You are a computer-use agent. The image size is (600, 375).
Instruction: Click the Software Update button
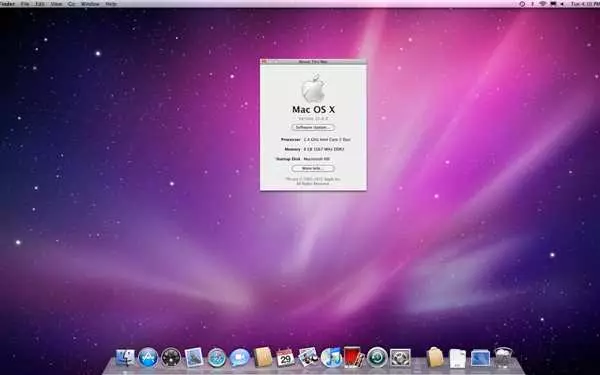(313, 127)
